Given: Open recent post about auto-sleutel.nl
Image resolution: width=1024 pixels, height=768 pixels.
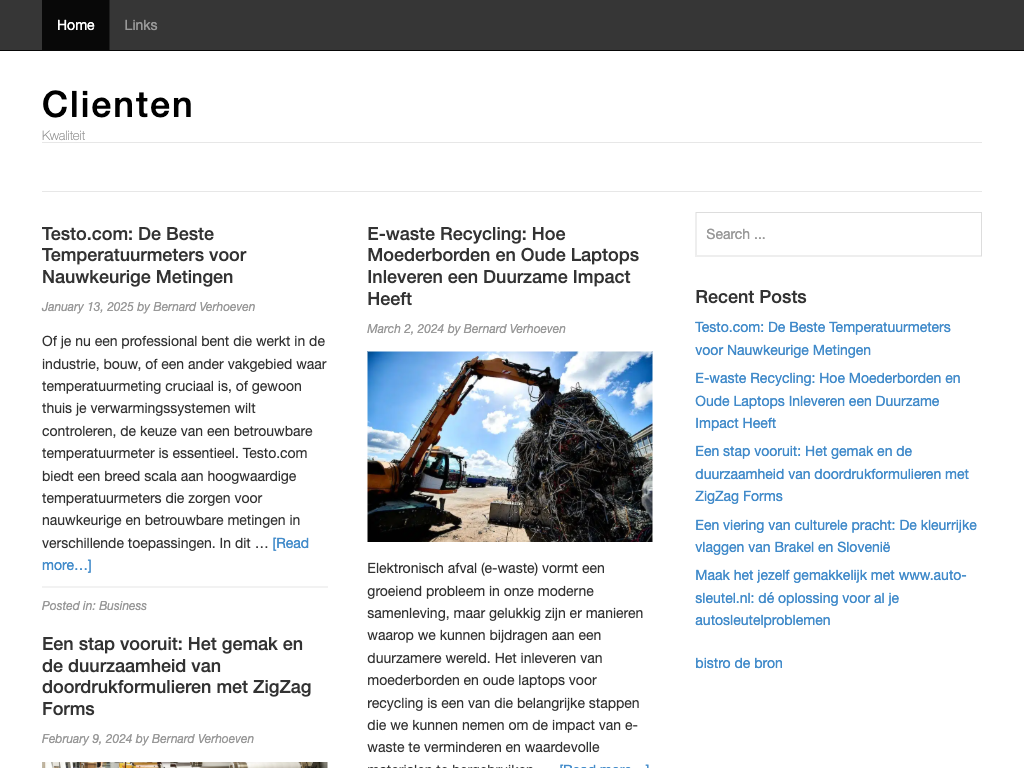Looking at the screenshot, I should [x=830, y=597].
